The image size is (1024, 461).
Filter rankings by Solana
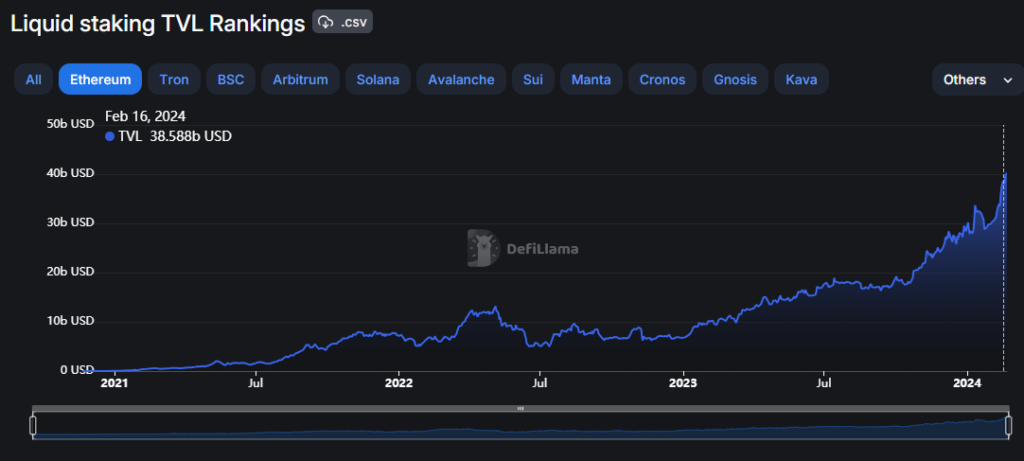[378, 79]
